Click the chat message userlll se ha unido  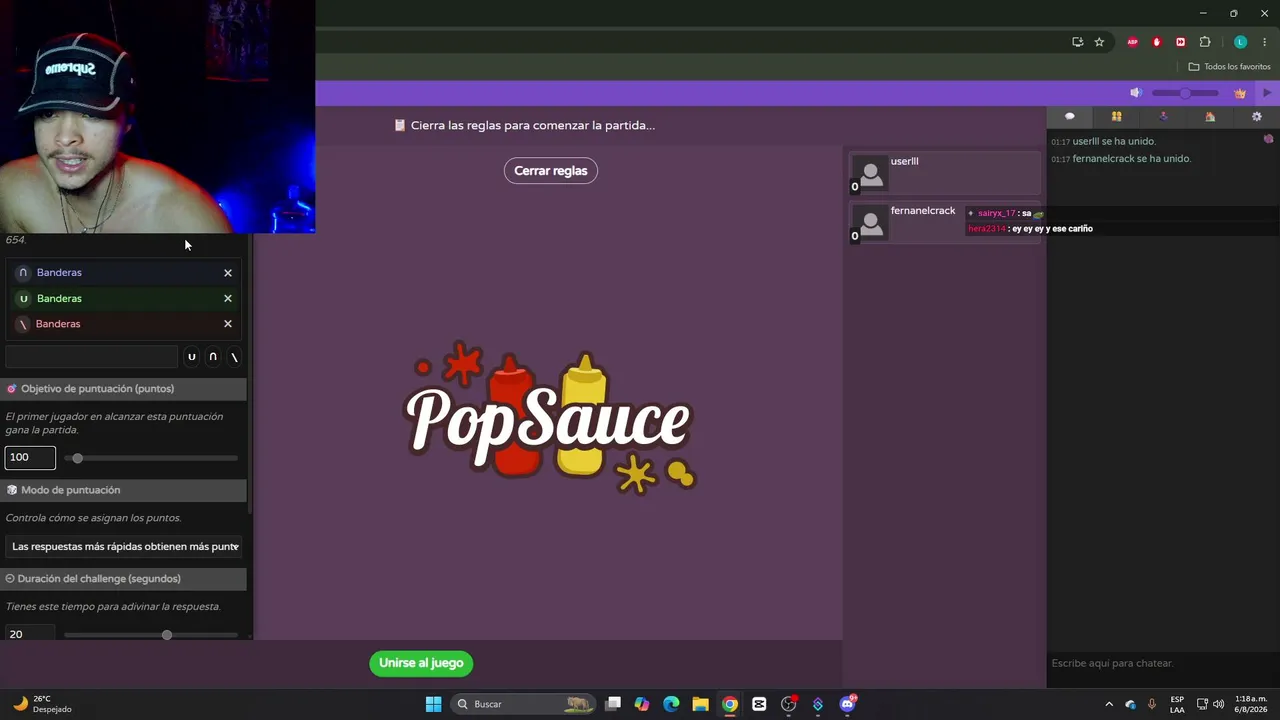point(1114,142)
